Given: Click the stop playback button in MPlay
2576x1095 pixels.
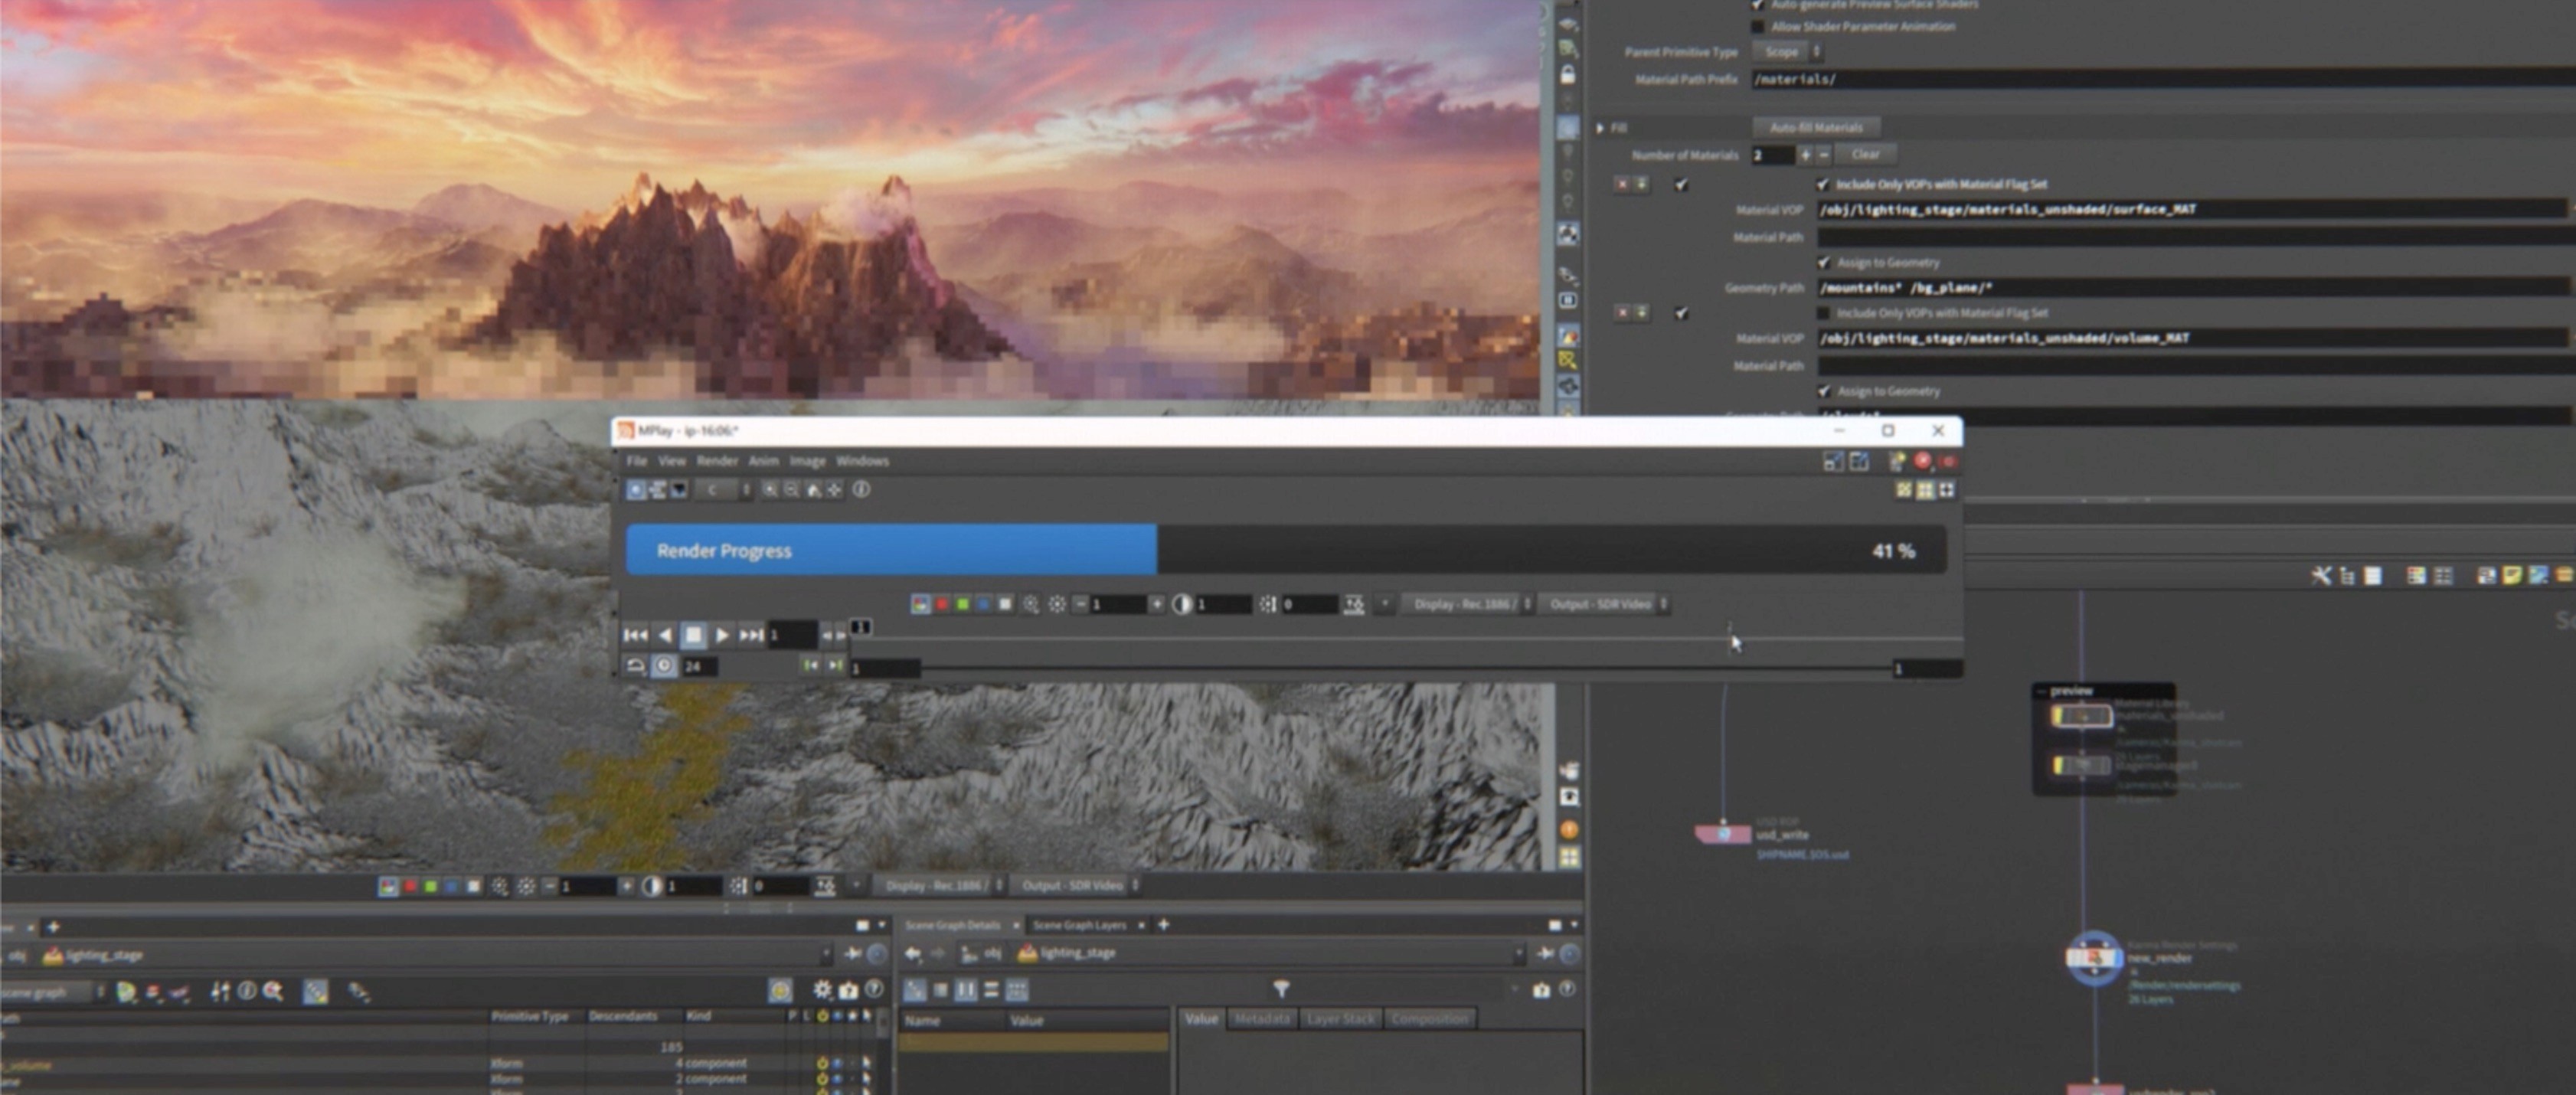Looking at the screenshot, I should (x=693, y=635).
